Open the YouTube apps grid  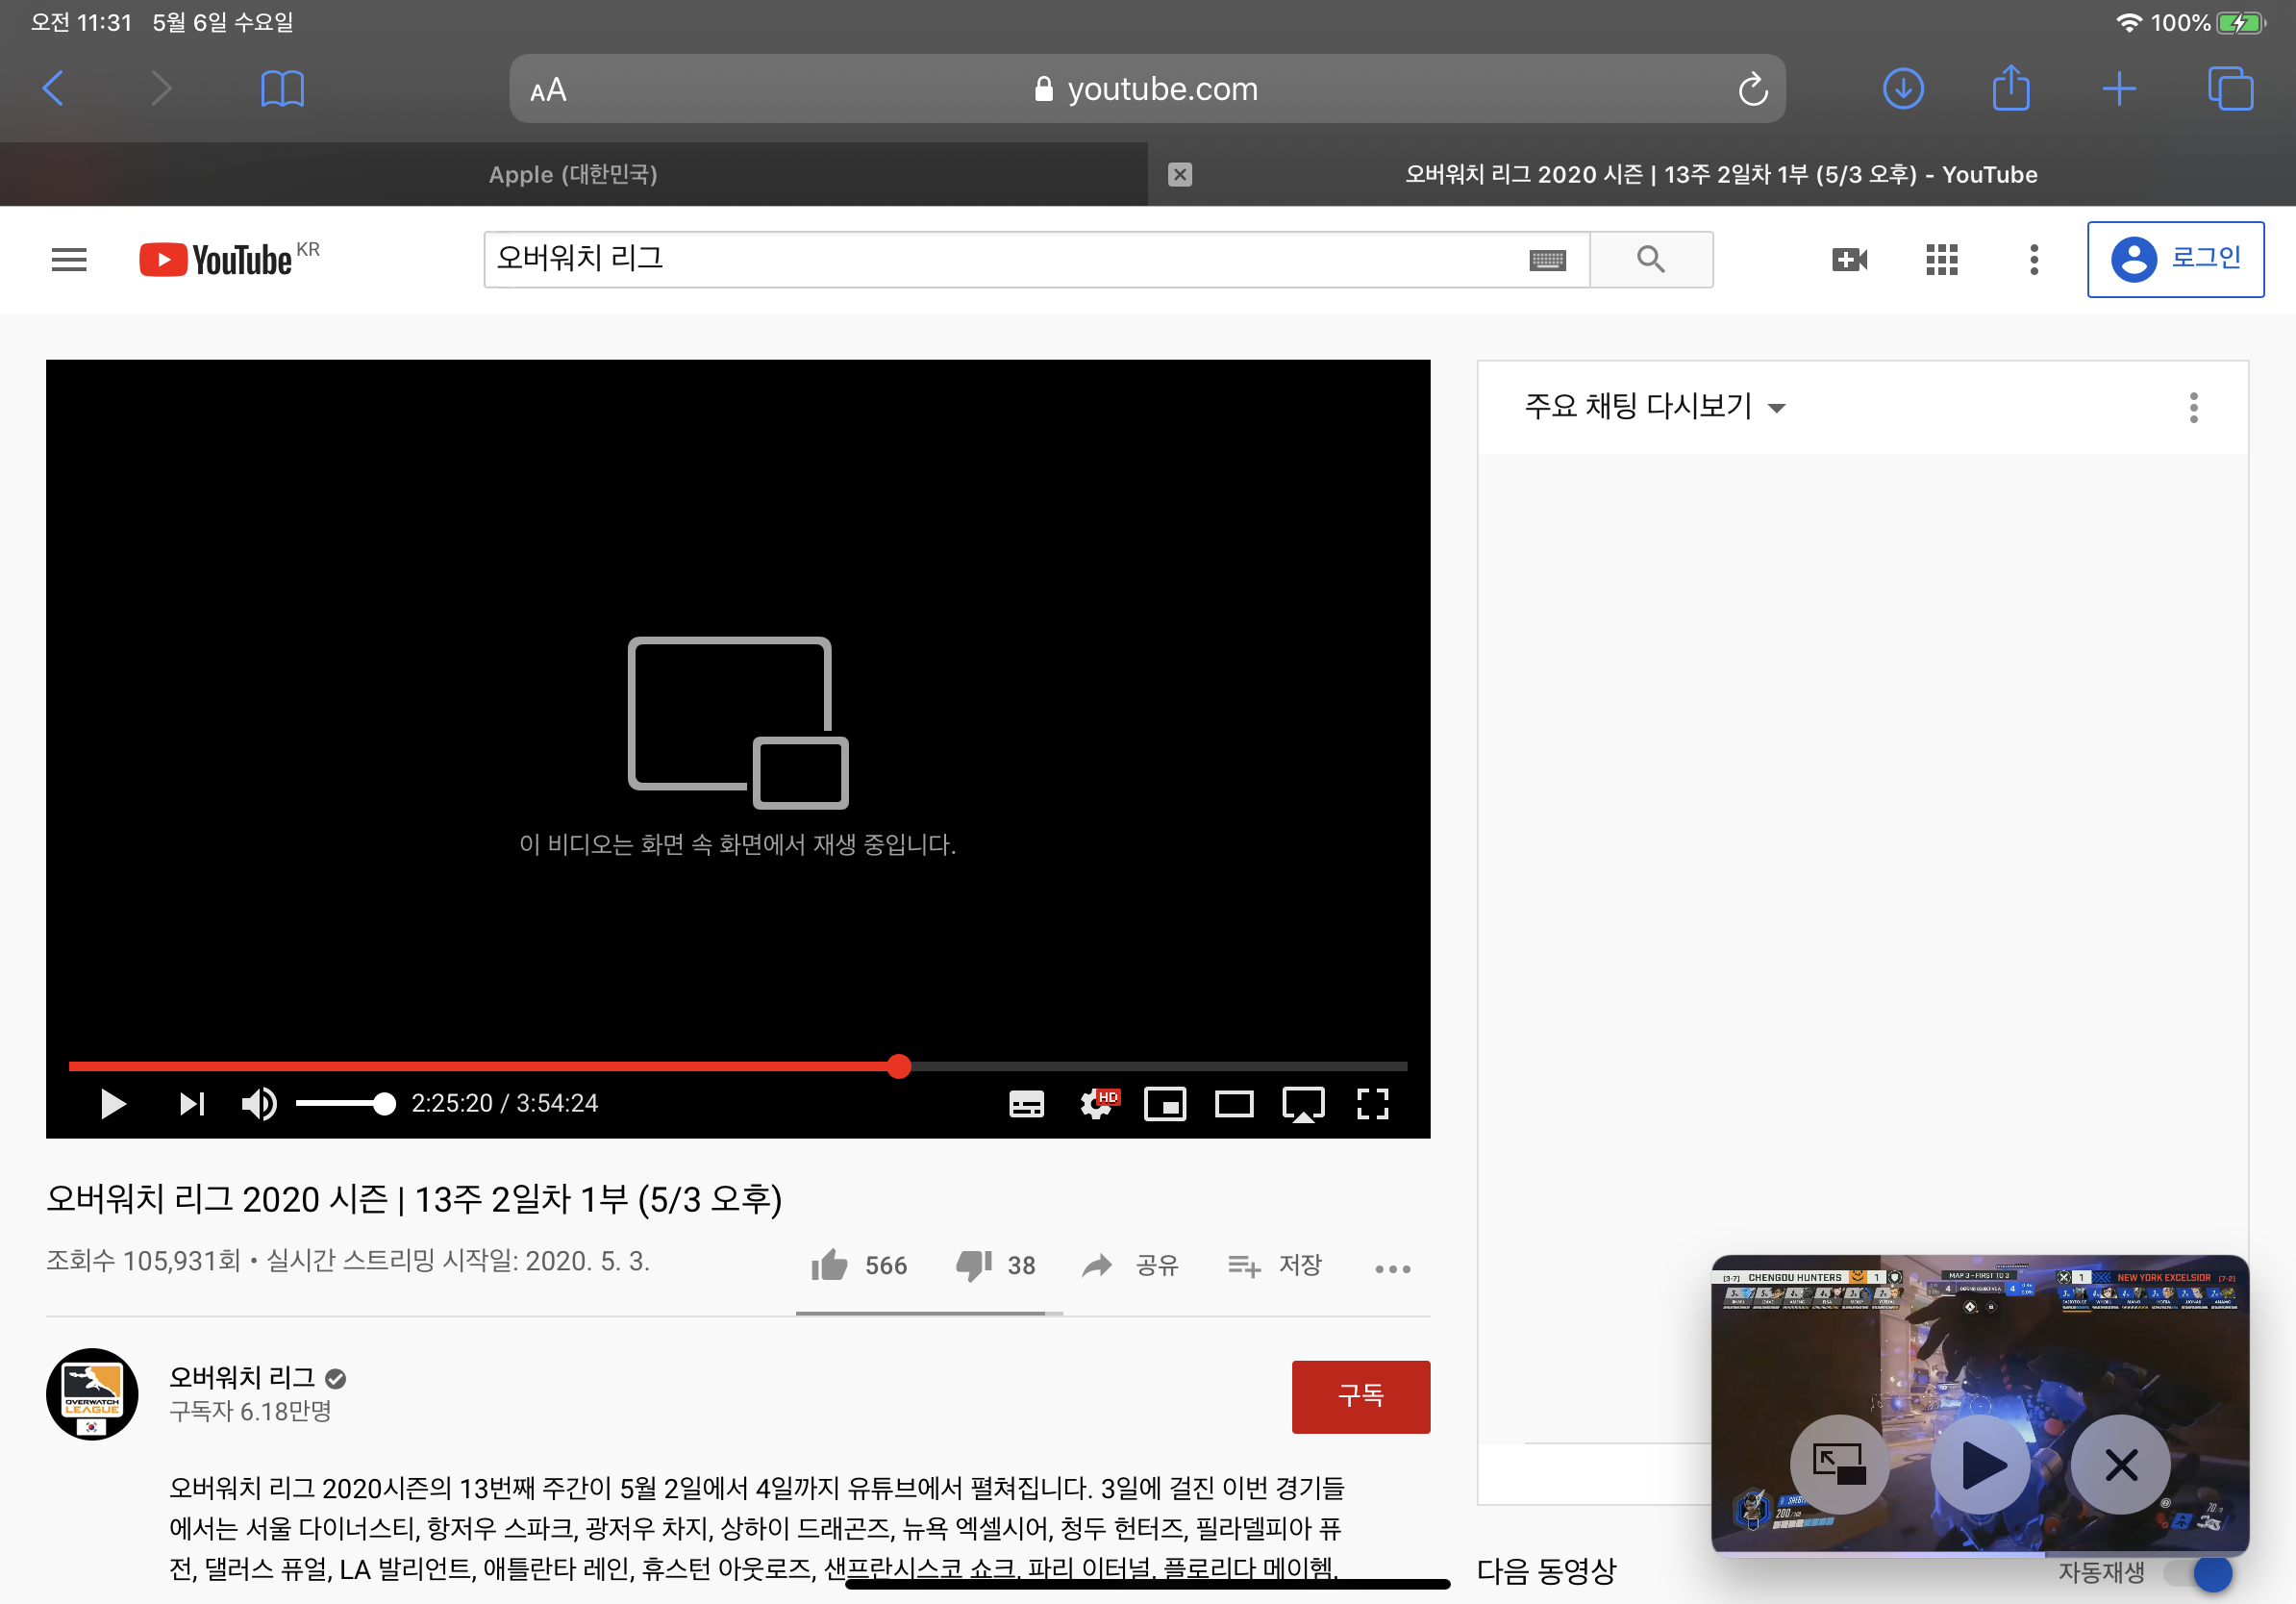pyautogui.click(x=1941, y=260)
